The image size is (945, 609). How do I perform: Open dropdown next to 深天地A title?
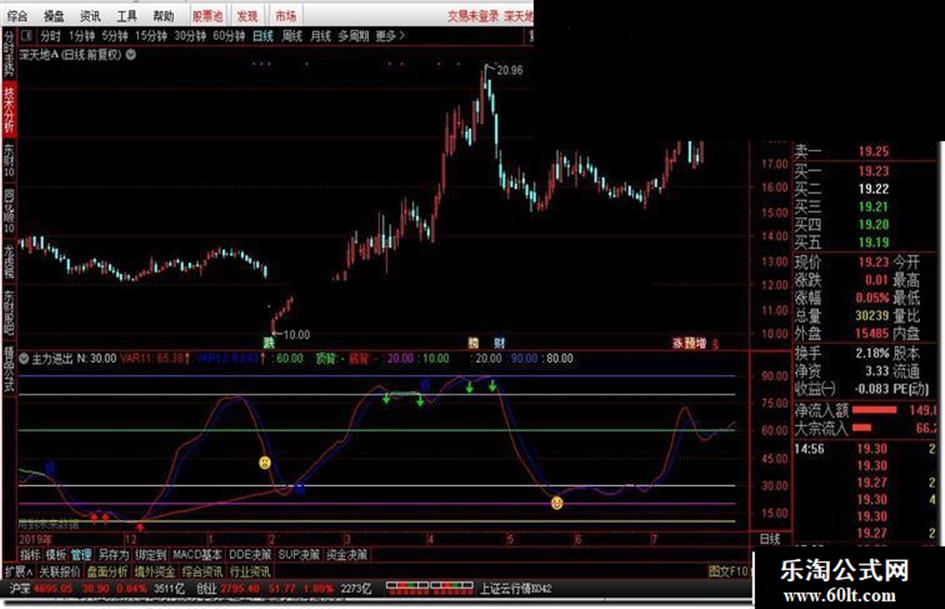(x=131, y=54)
